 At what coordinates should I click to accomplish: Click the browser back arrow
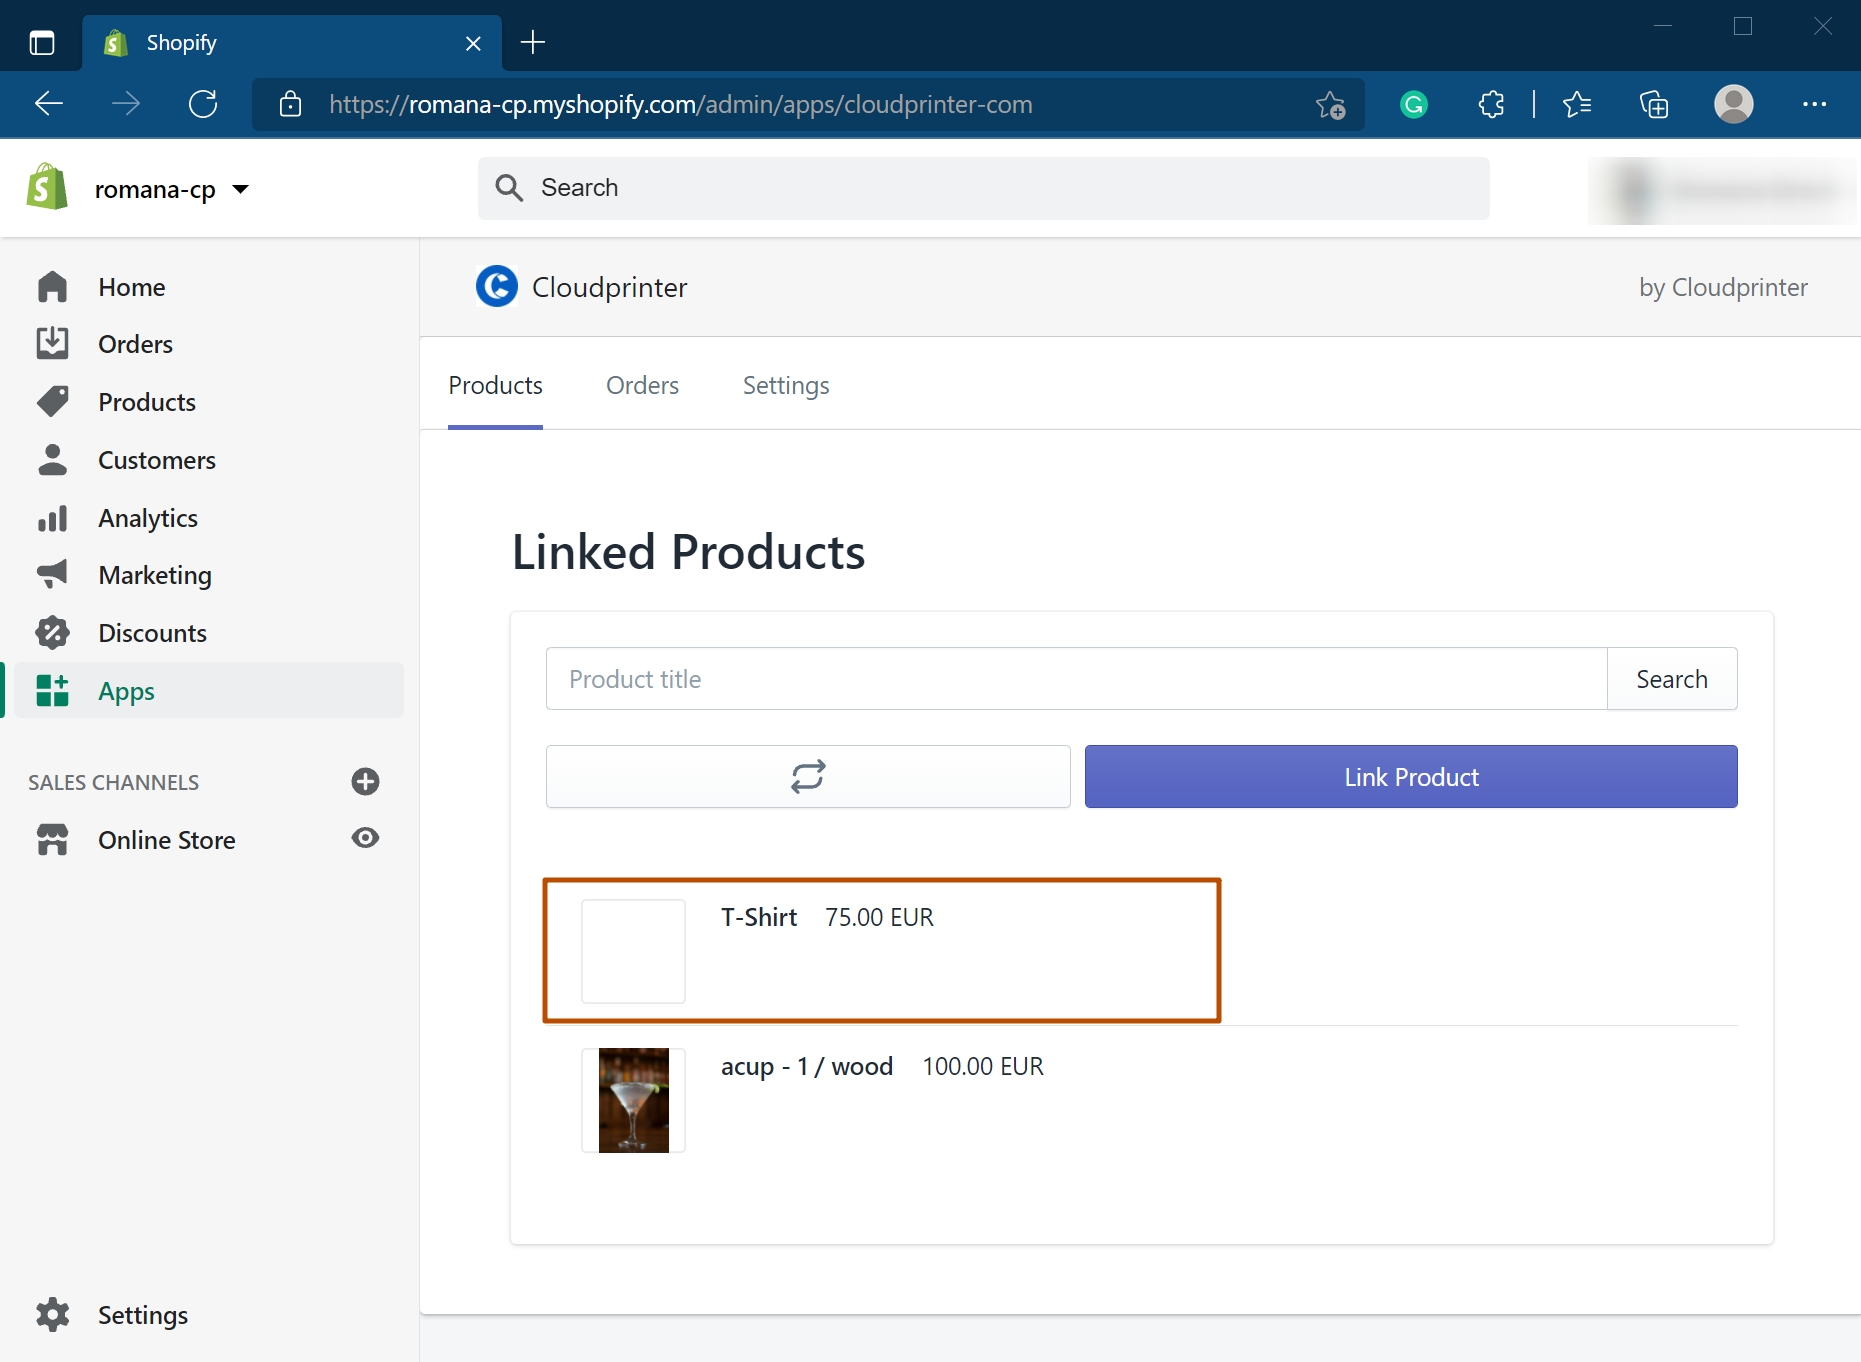point(49,104)
